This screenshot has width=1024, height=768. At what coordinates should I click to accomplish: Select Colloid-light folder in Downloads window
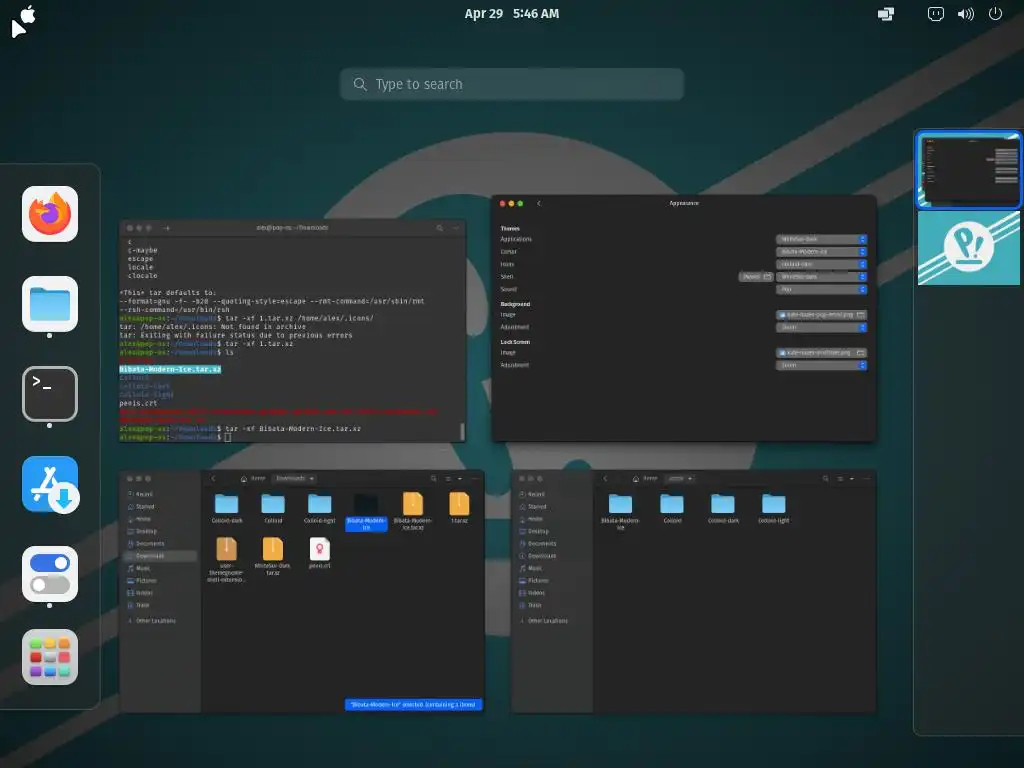[x=319, y=509]
